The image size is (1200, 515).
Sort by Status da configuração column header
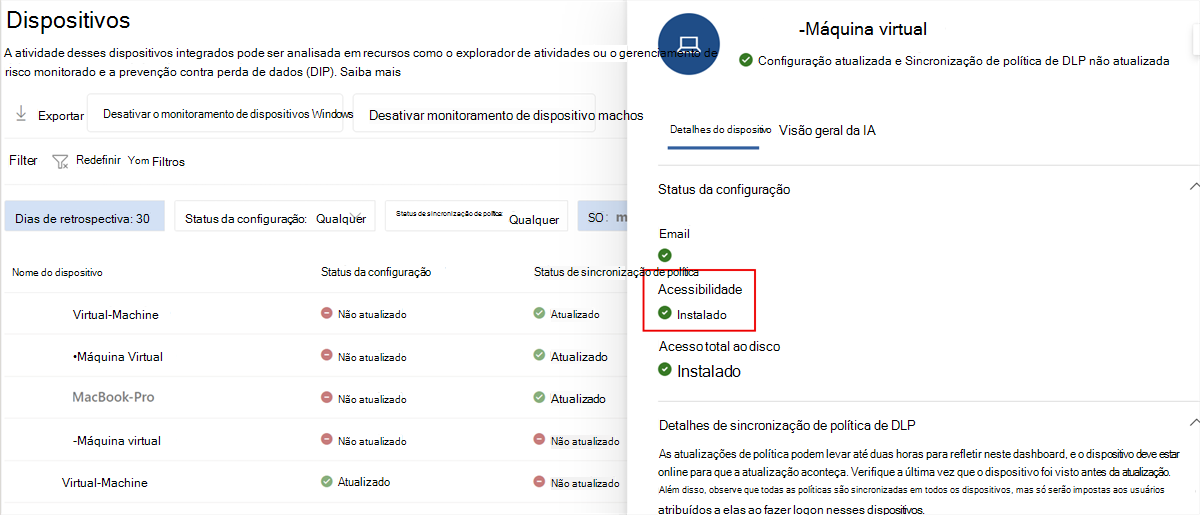click(376, 271)
